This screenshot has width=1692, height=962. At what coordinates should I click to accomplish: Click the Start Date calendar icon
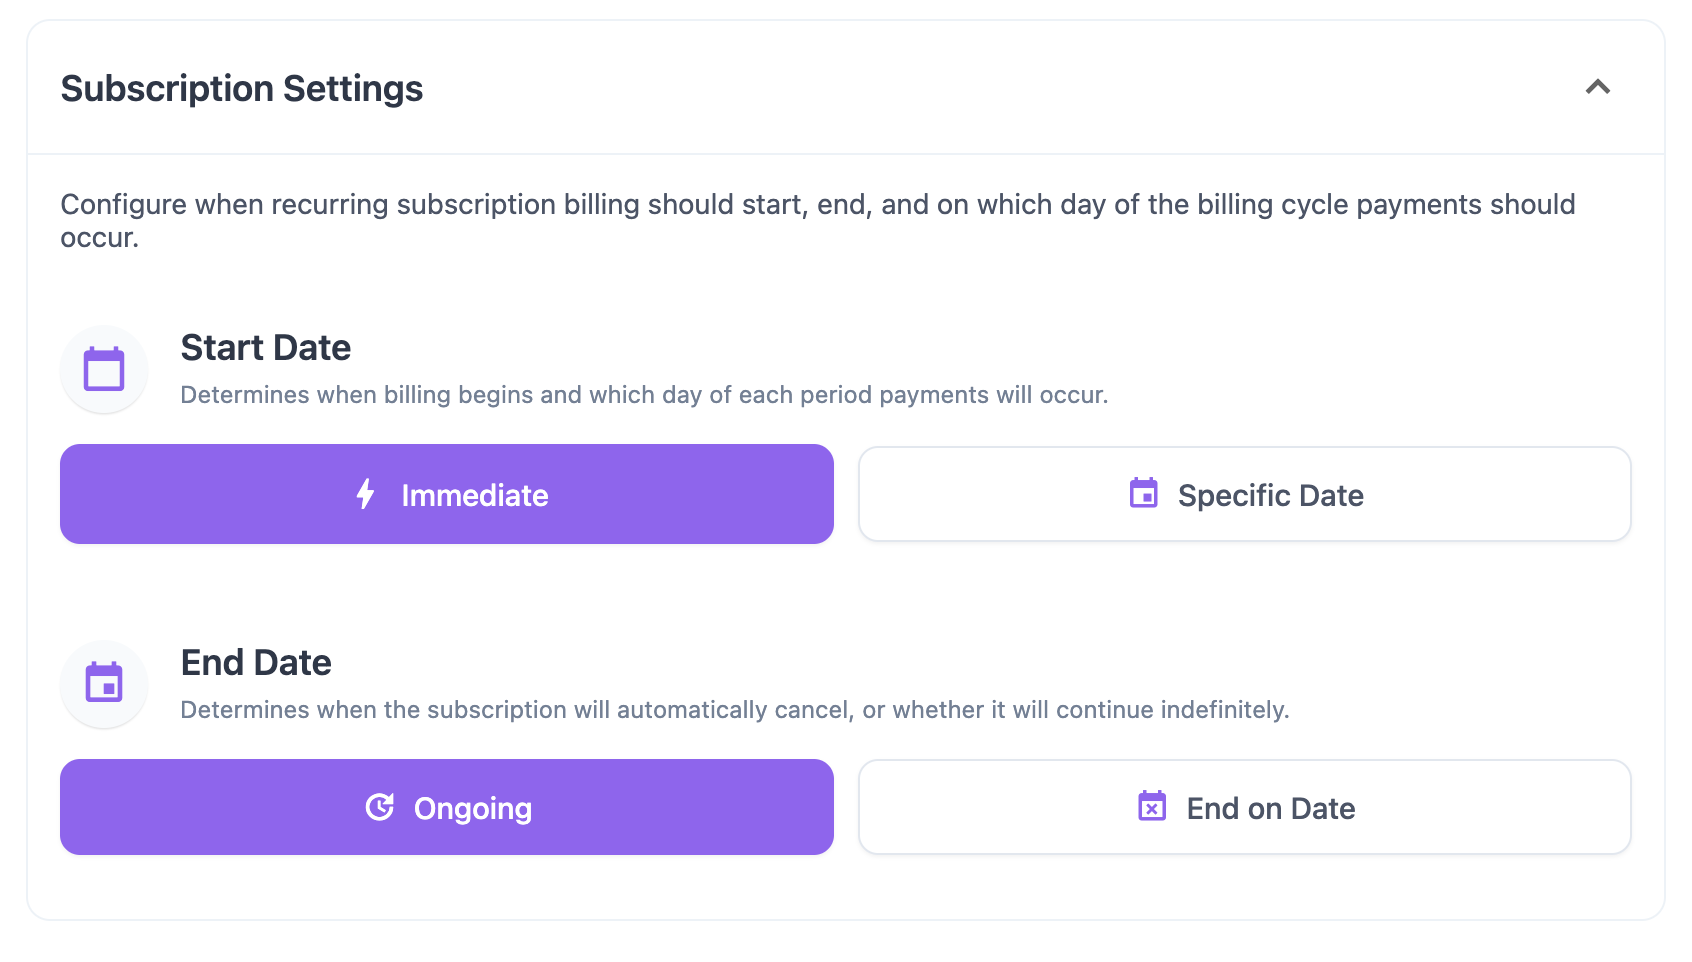tap(104, 369)
